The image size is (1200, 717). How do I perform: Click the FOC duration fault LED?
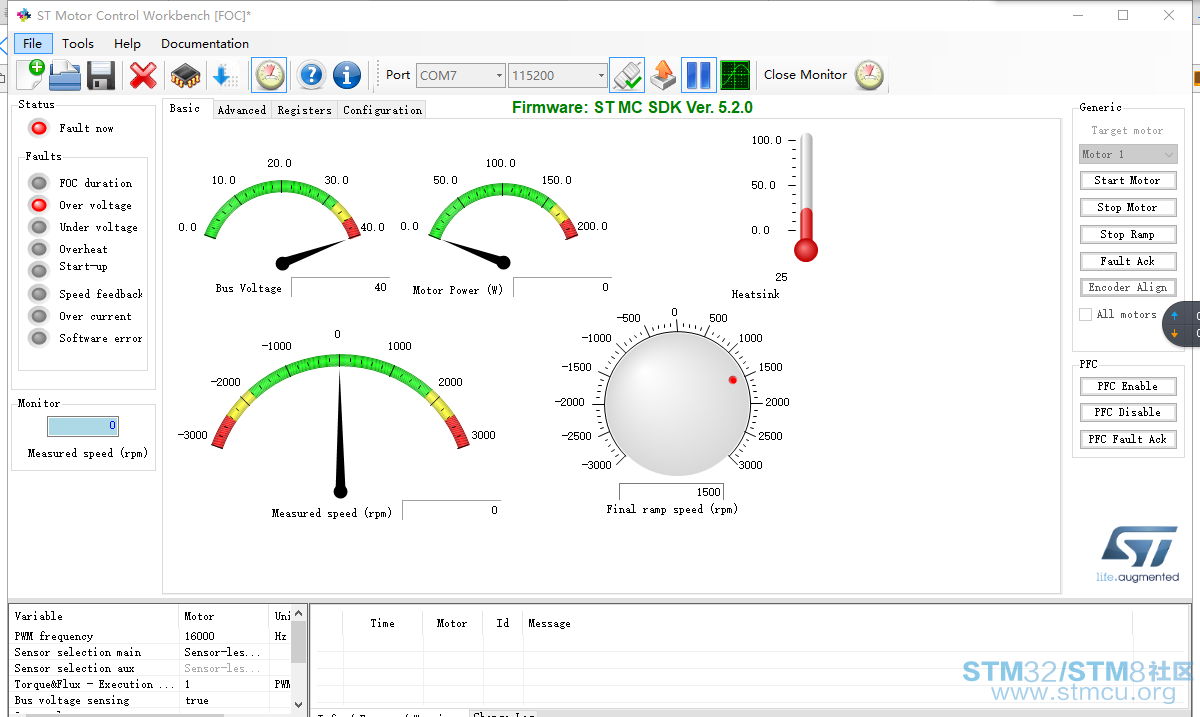pos(38,183)
